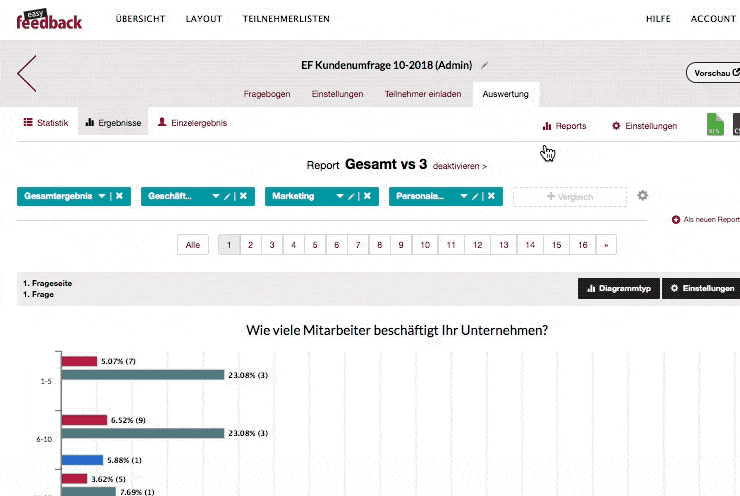Open TEILNEHMERLISTEN menu

click(x=286, y=19)
